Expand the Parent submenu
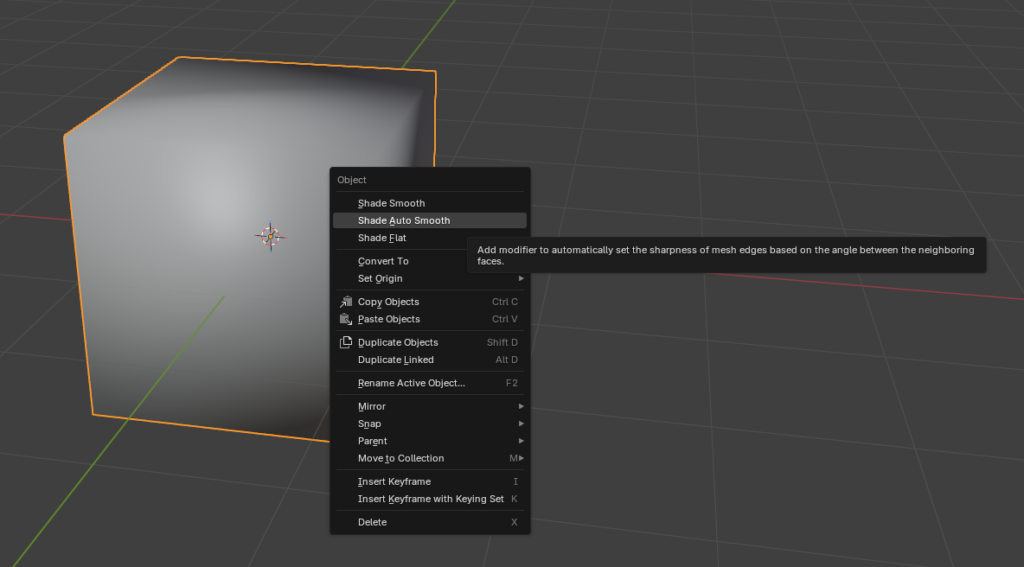The height and width of the screenshot is (567, 1024). coord(373,441)
